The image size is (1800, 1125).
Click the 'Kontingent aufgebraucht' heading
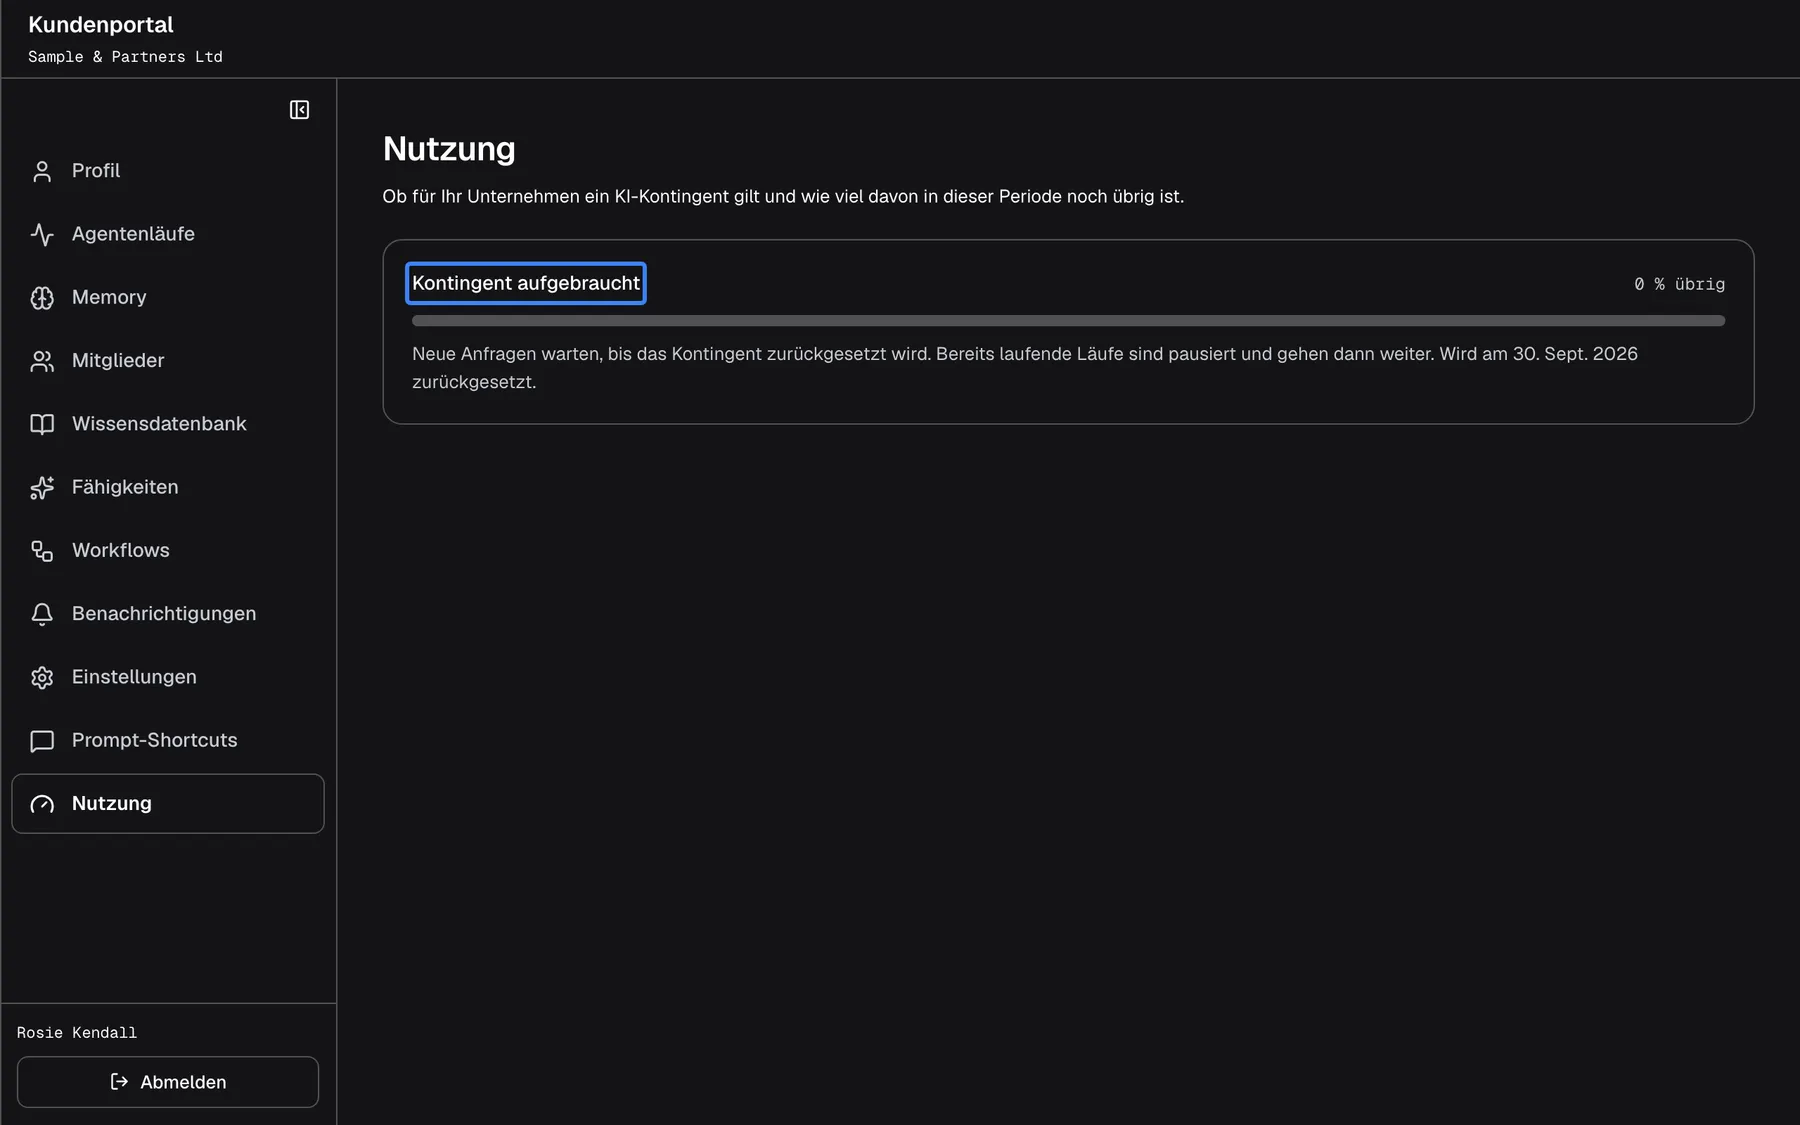[526, 283]
